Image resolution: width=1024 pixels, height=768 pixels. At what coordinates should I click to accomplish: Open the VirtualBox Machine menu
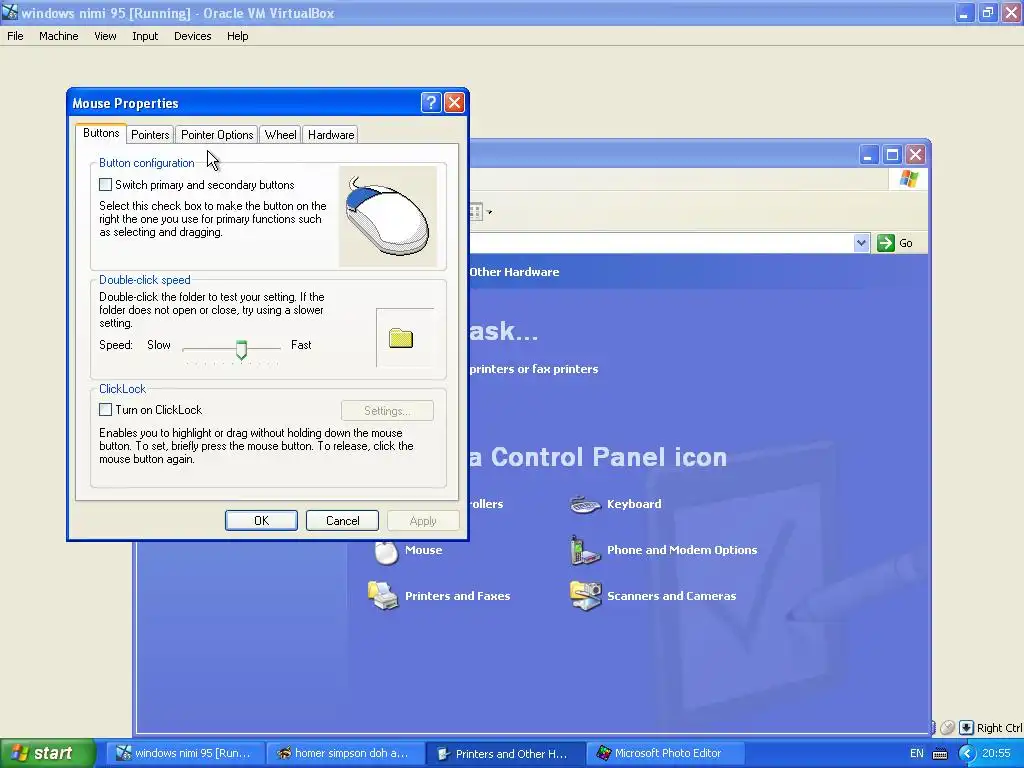tap(59, 36)
